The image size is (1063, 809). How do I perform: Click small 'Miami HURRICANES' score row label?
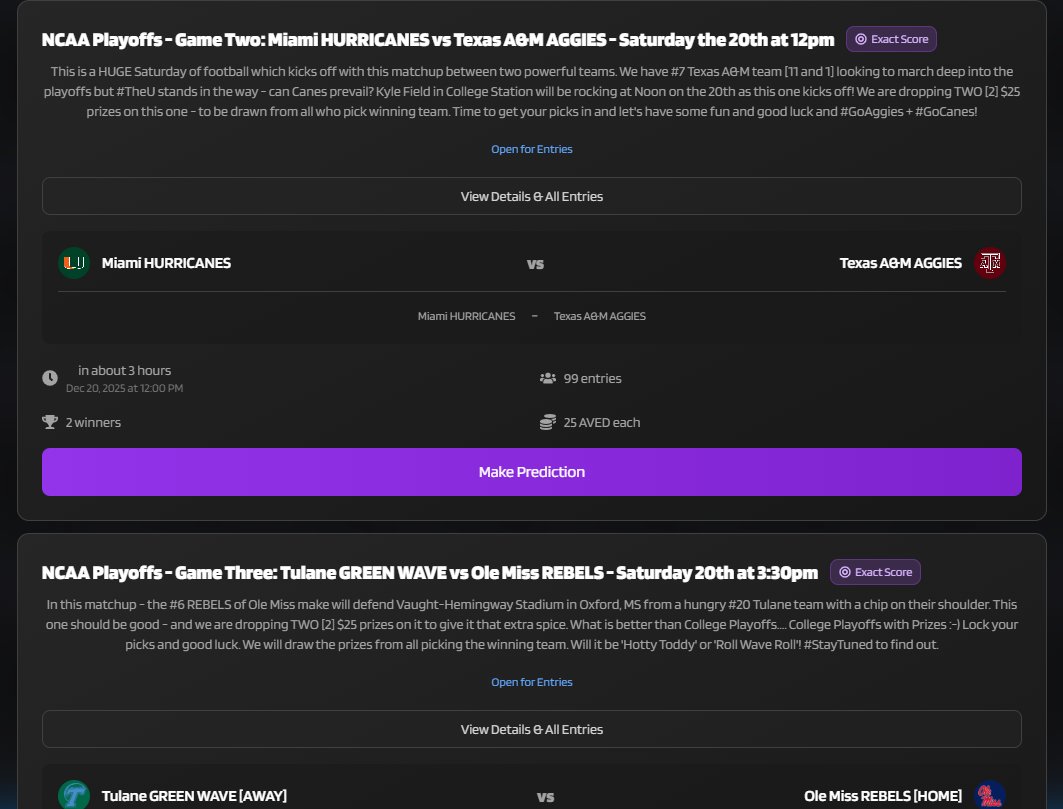pos(466,316)
